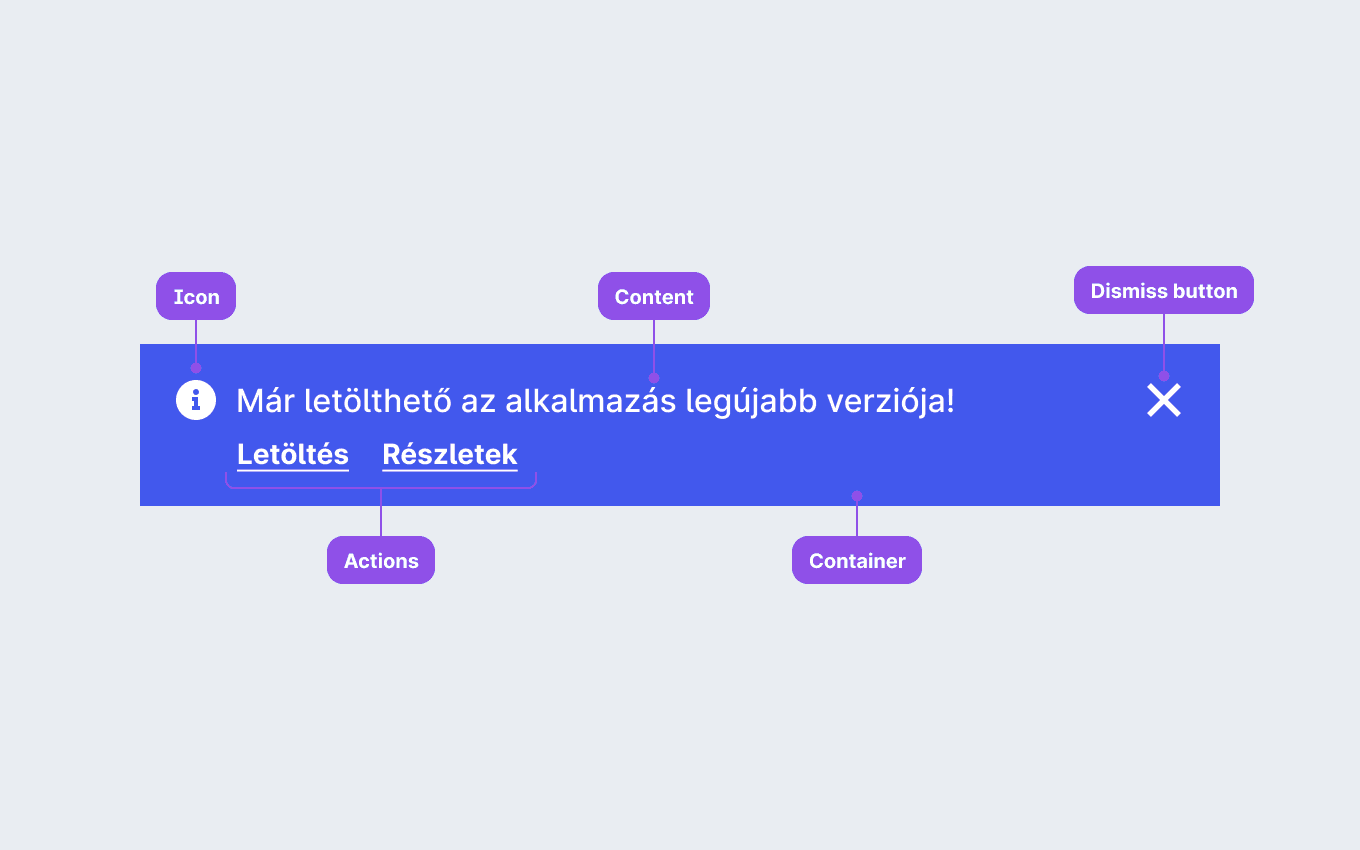Viewport: 1360px width, 850px height.
Task: Click the Actions annotation label
Action: point(381,560)
